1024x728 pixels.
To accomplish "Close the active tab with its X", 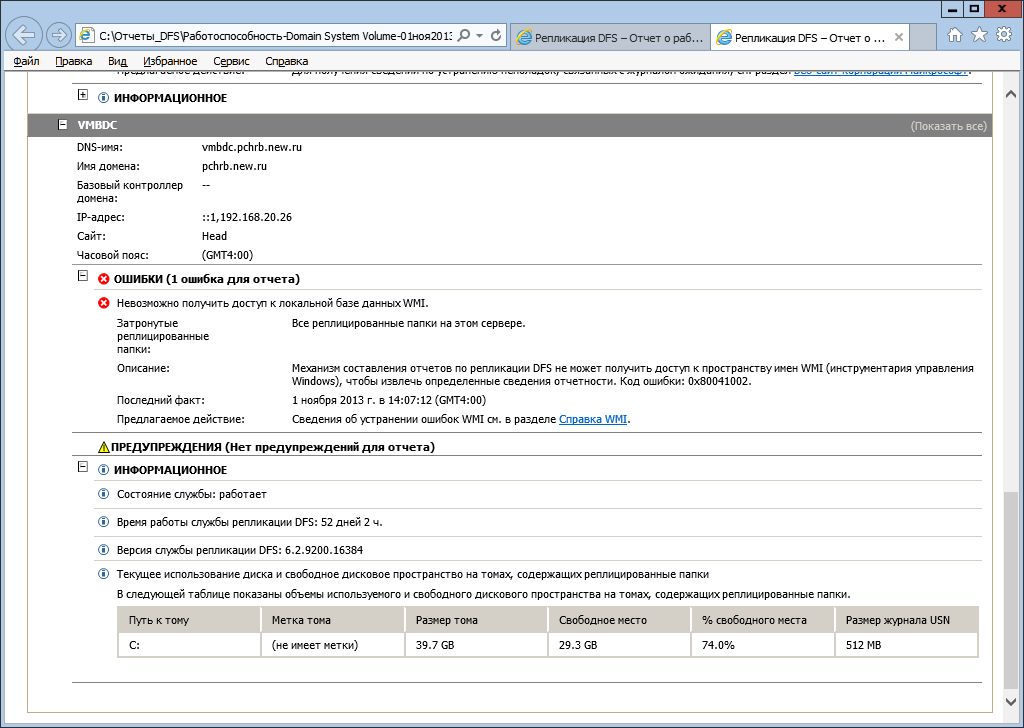I will pyautogui.click(x=899, y=38).
